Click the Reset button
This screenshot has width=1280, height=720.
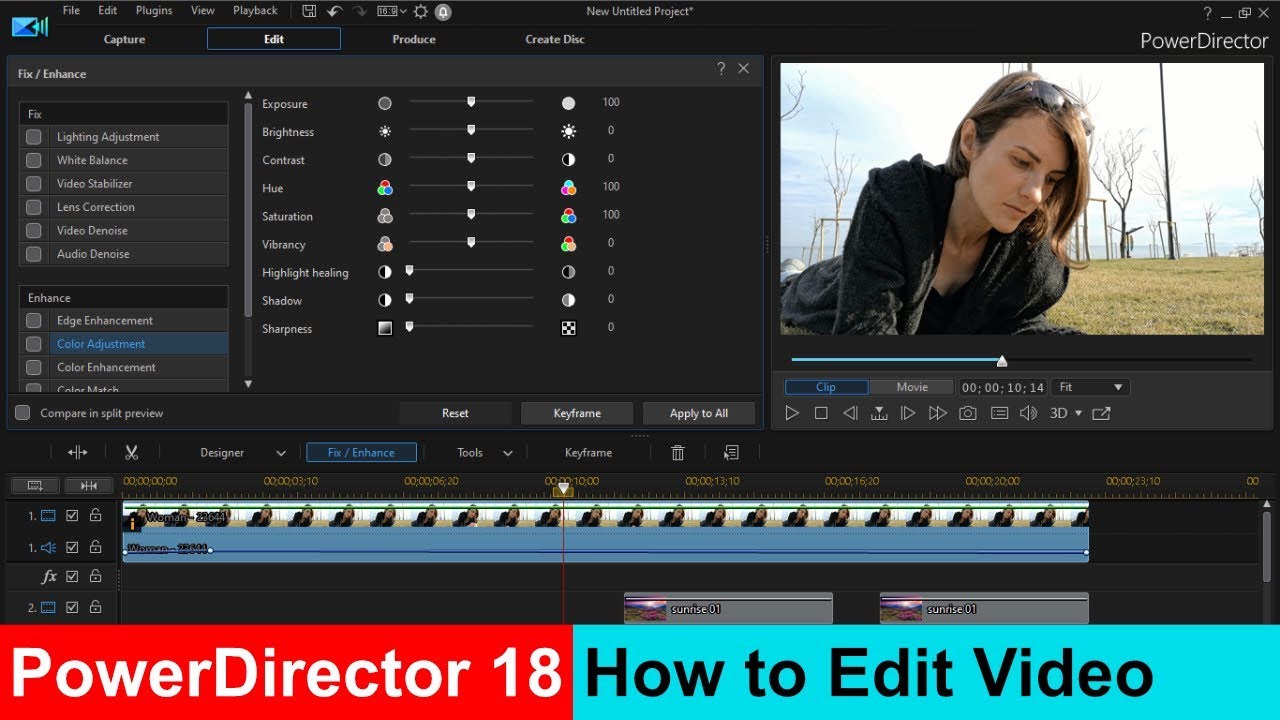[455, 414]
